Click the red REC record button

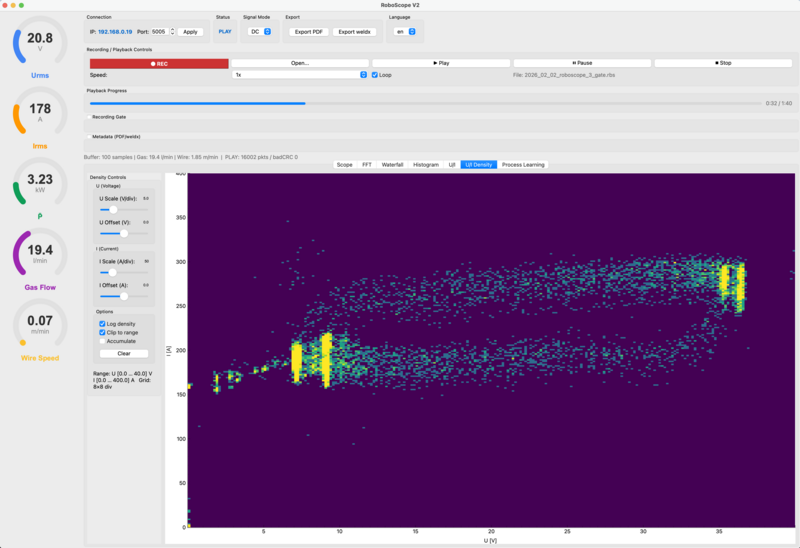158,63
